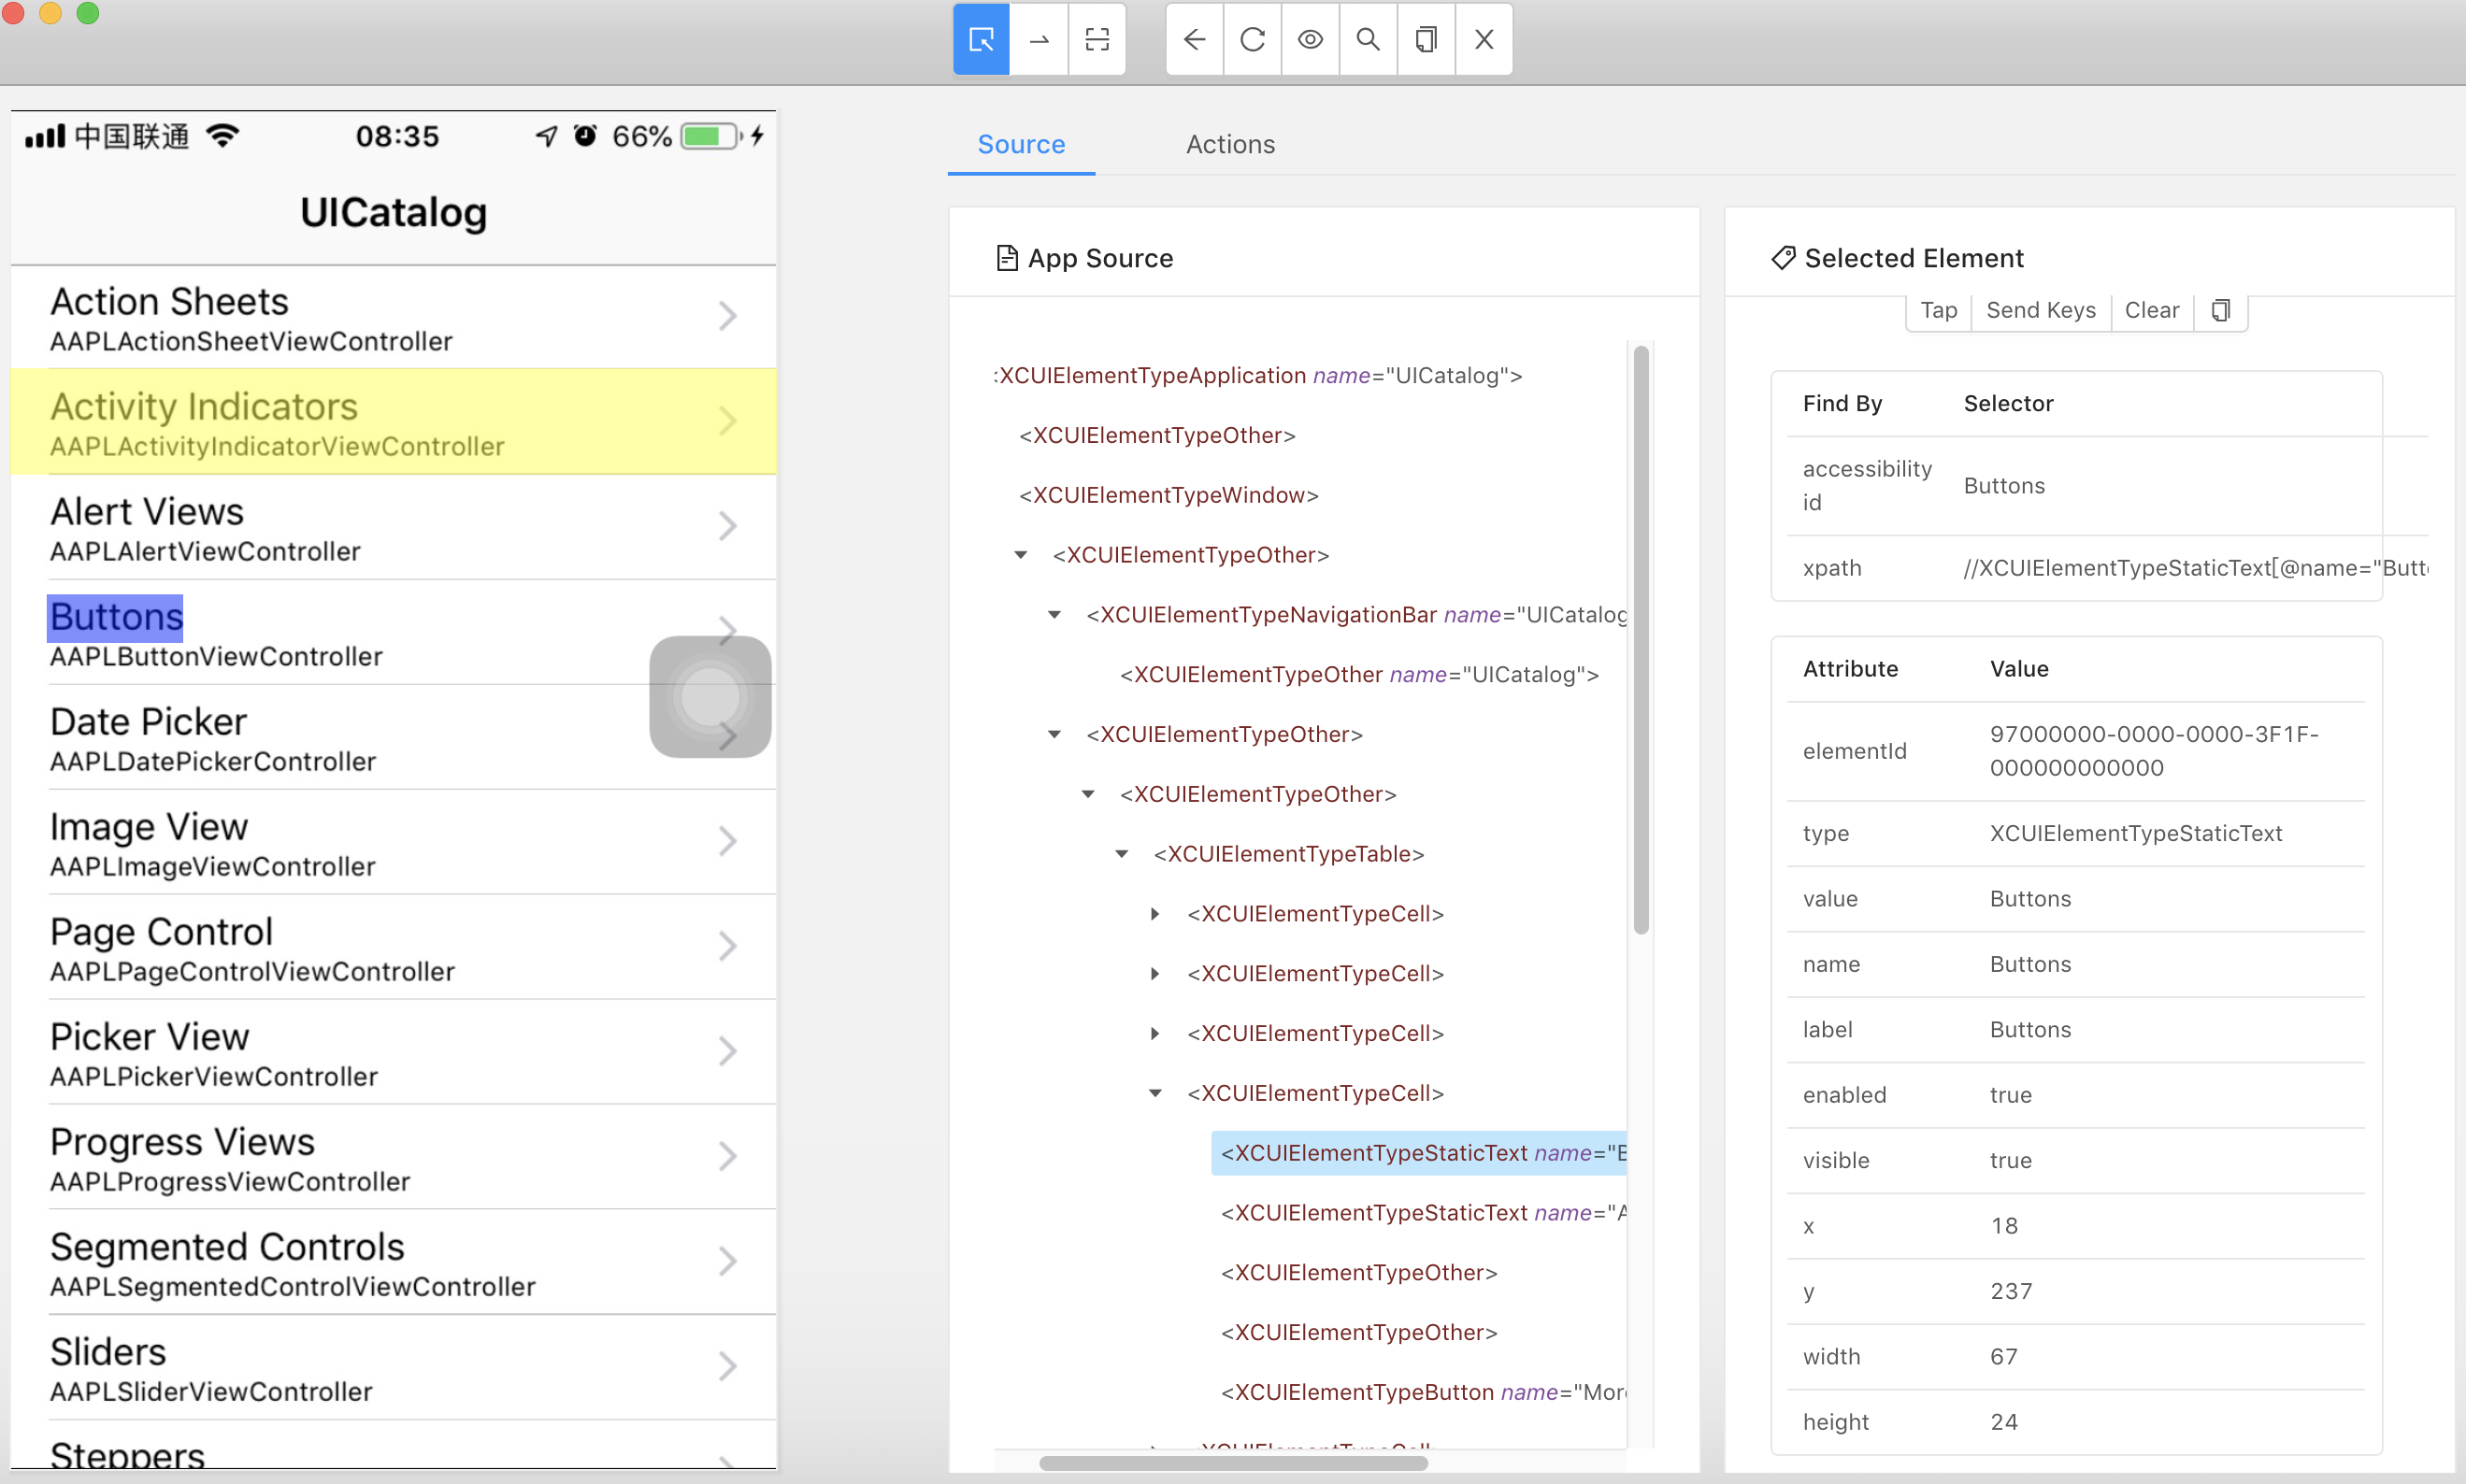Copy XML source to clipboard

coord(1426,39)
